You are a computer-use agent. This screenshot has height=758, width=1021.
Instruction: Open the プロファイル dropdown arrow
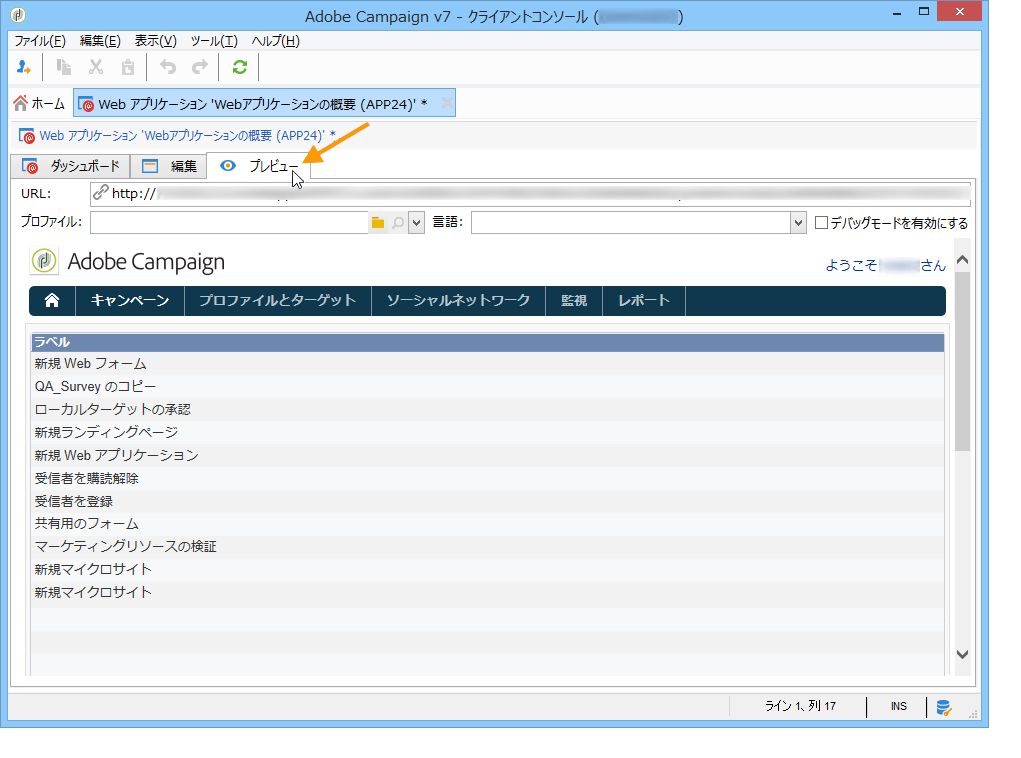[x=417, y=223]
